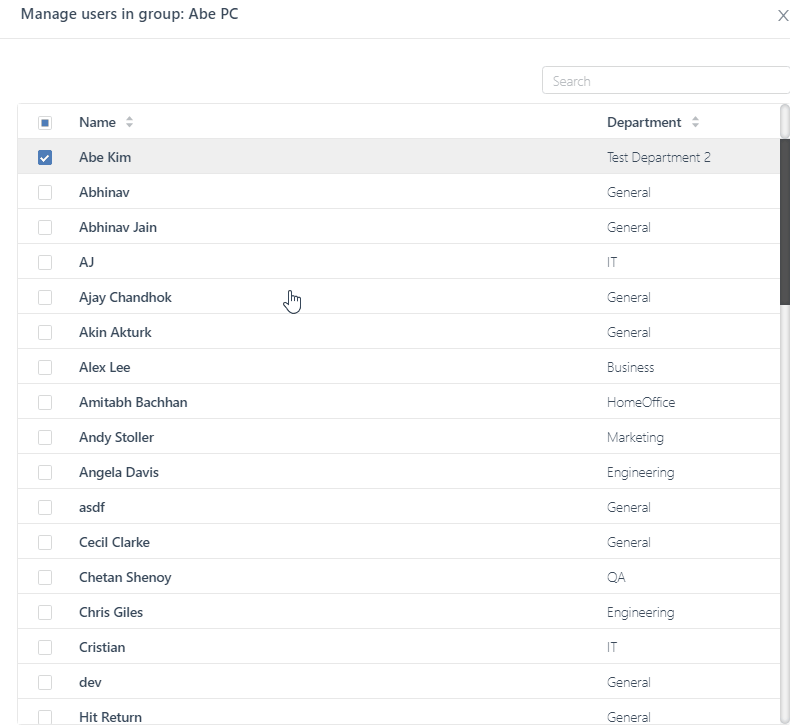Select Chetan Shenoy's checkbox

[45, 578]
